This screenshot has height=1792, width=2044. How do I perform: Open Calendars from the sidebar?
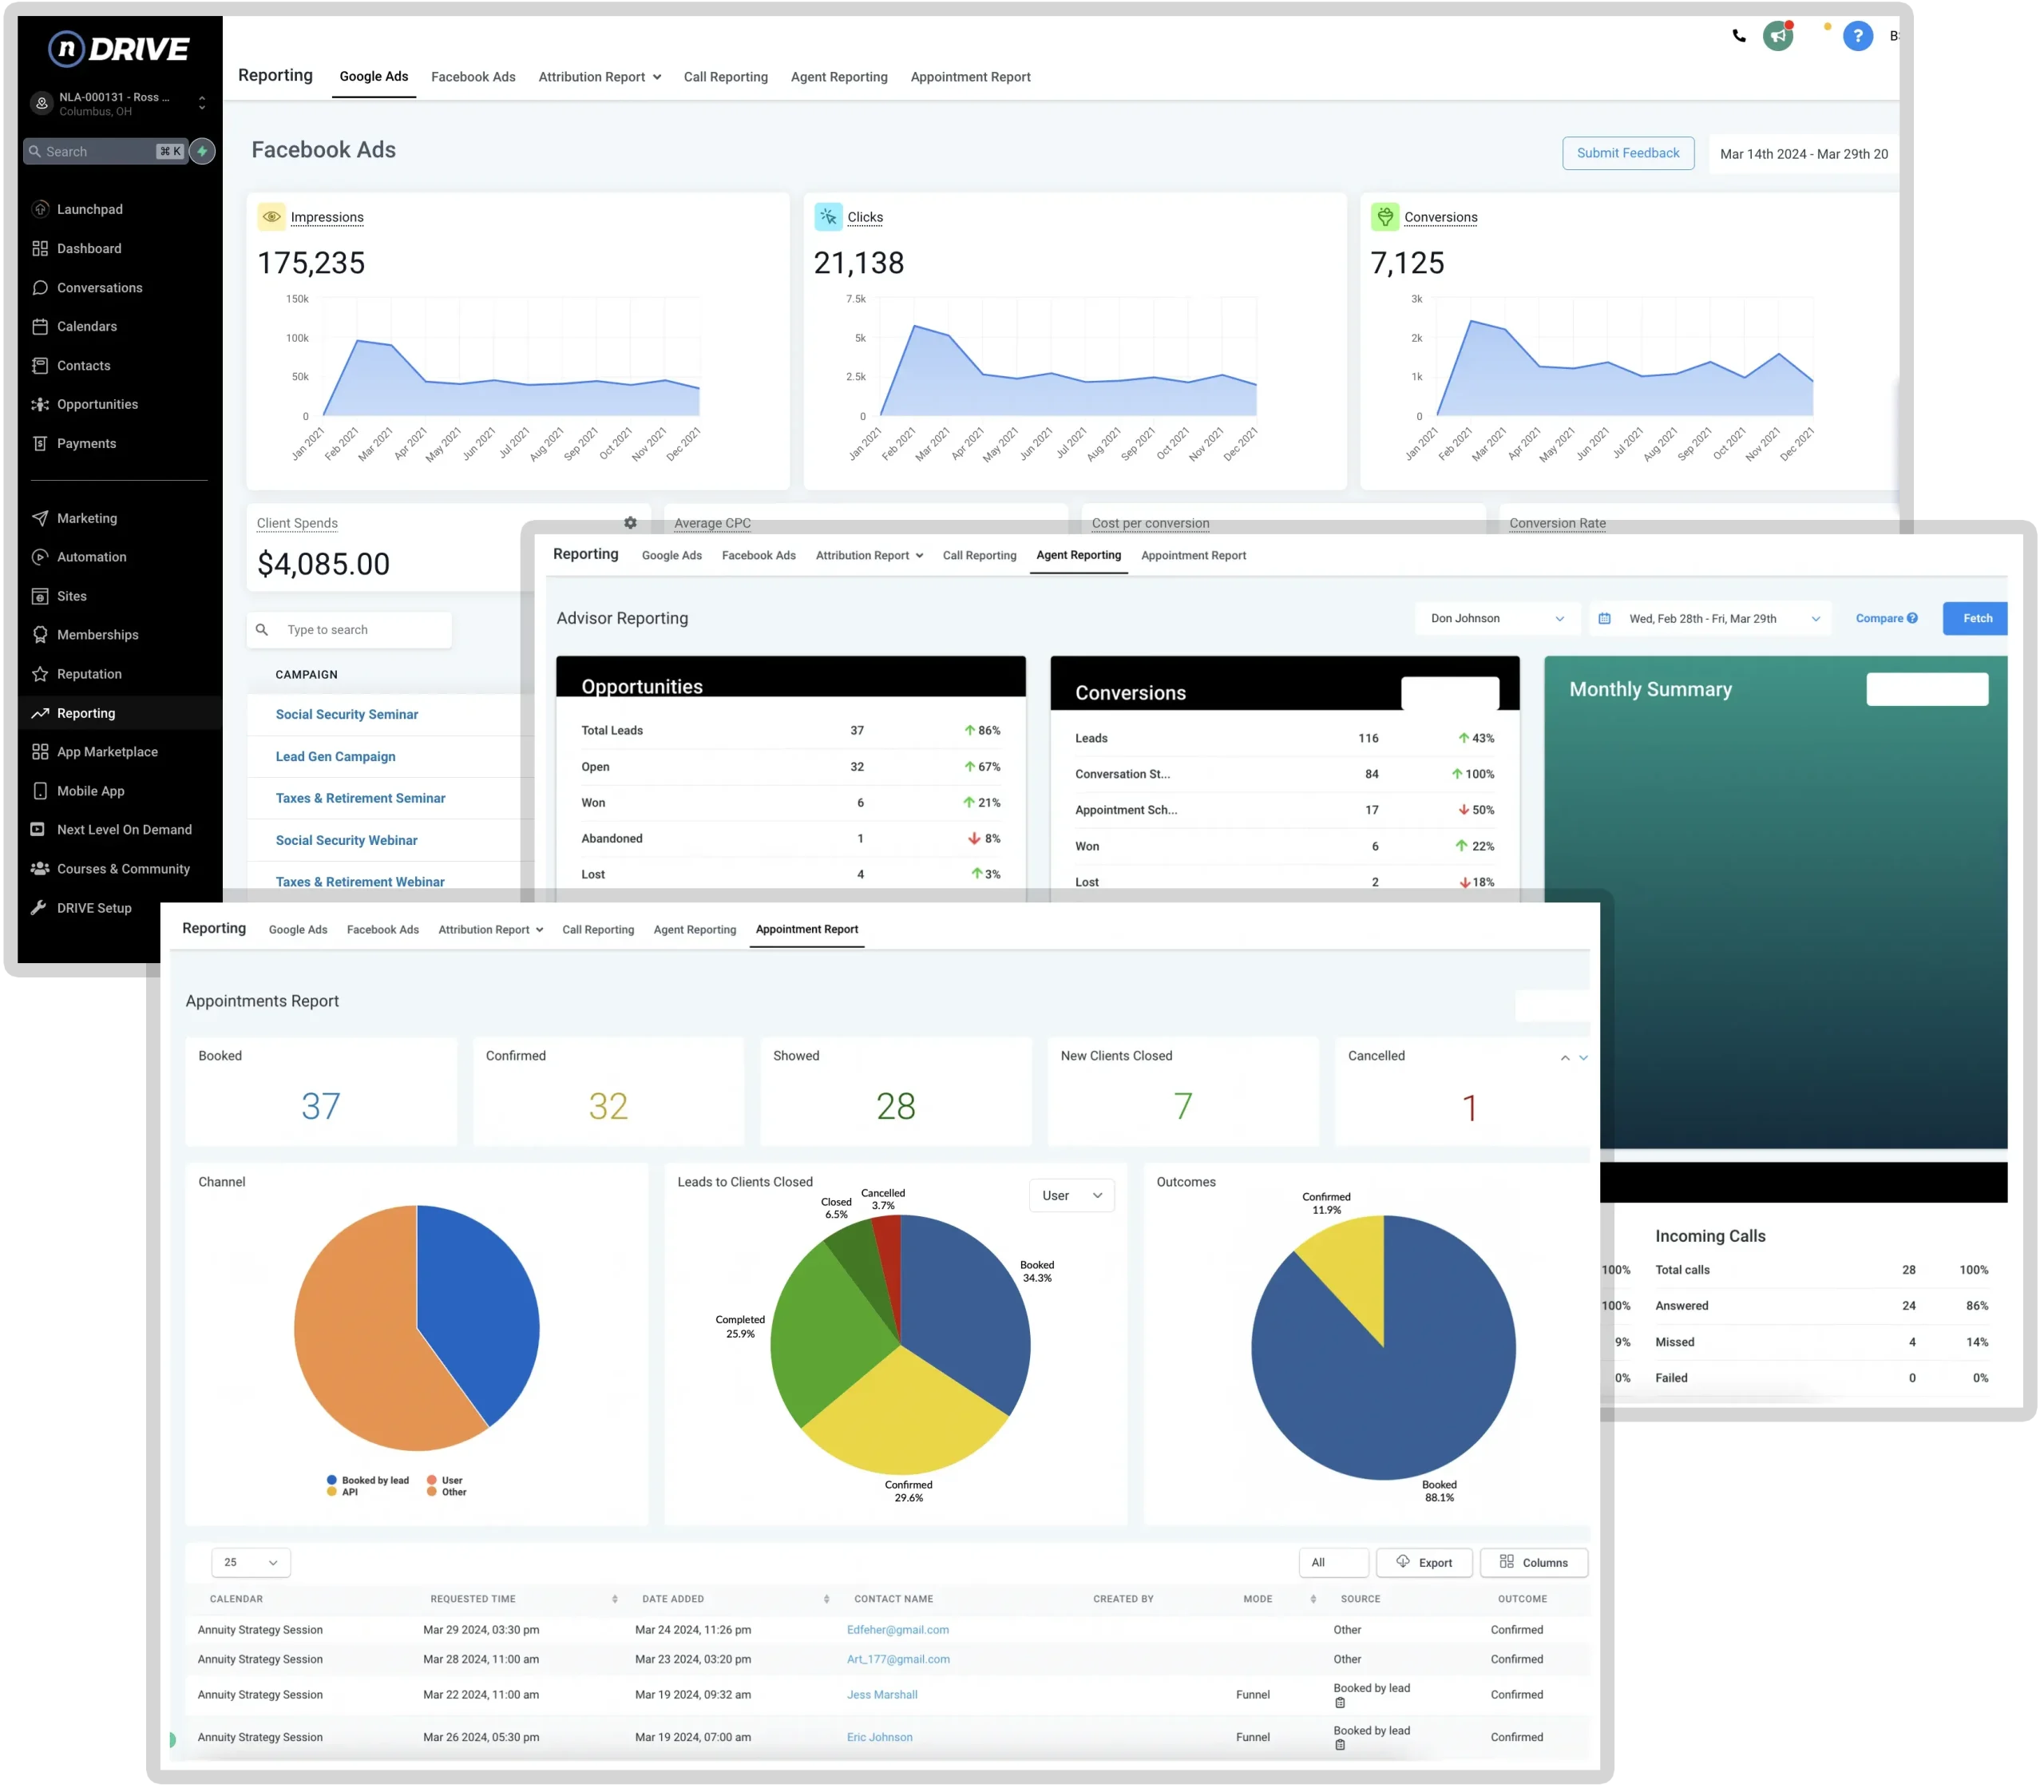86,326
